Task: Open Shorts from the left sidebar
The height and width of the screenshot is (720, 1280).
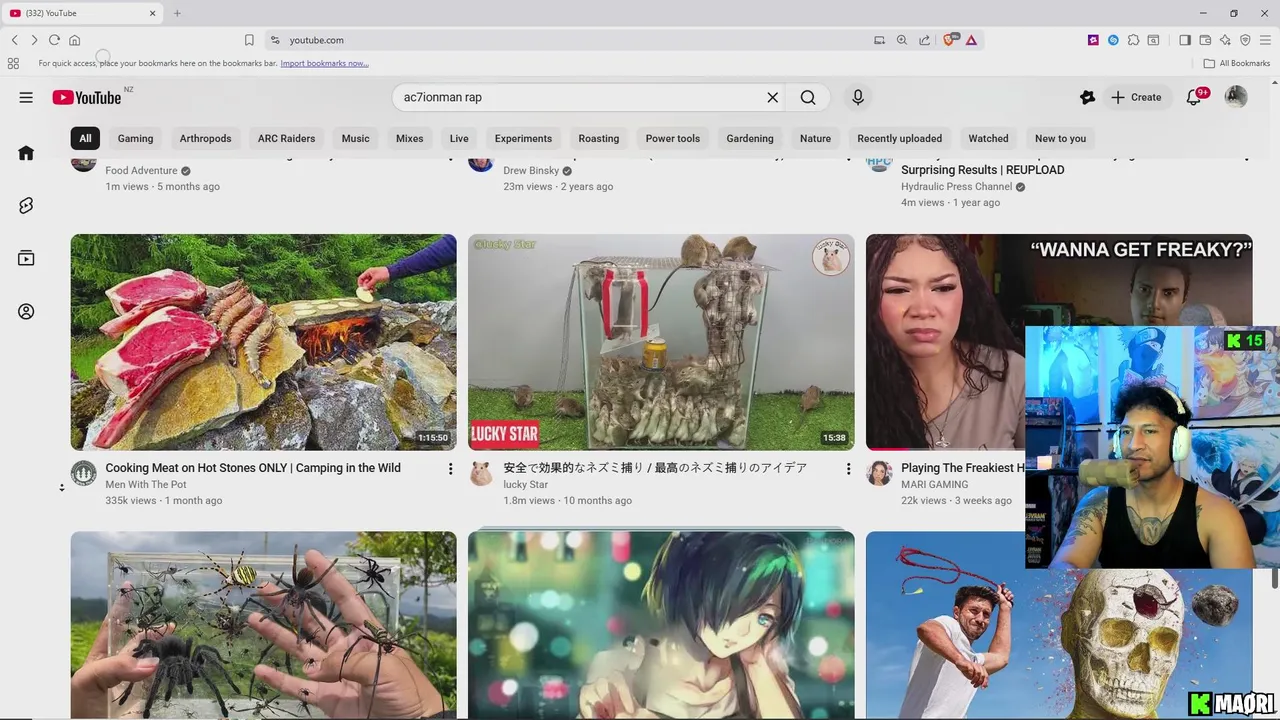Action: pos(26,205)
